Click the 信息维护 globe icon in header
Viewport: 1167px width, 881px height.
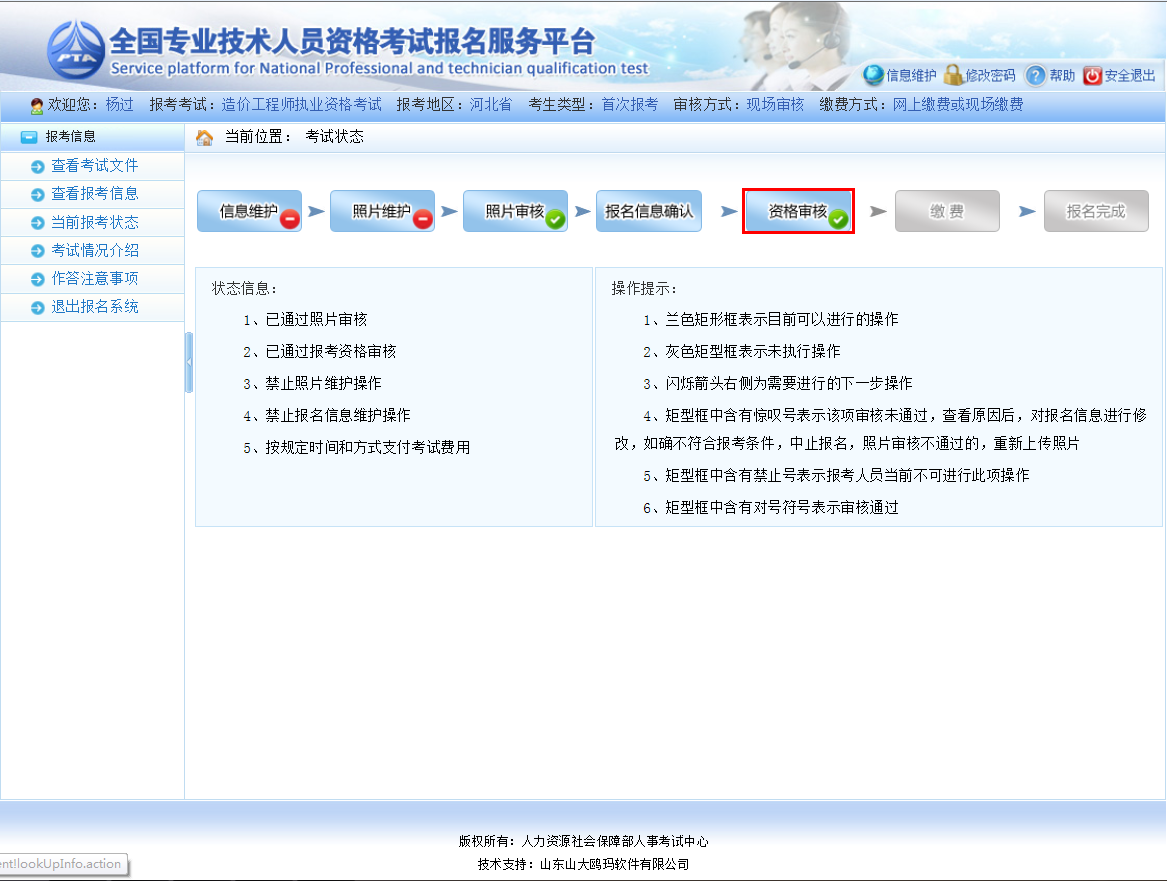[x=874, y=75]
